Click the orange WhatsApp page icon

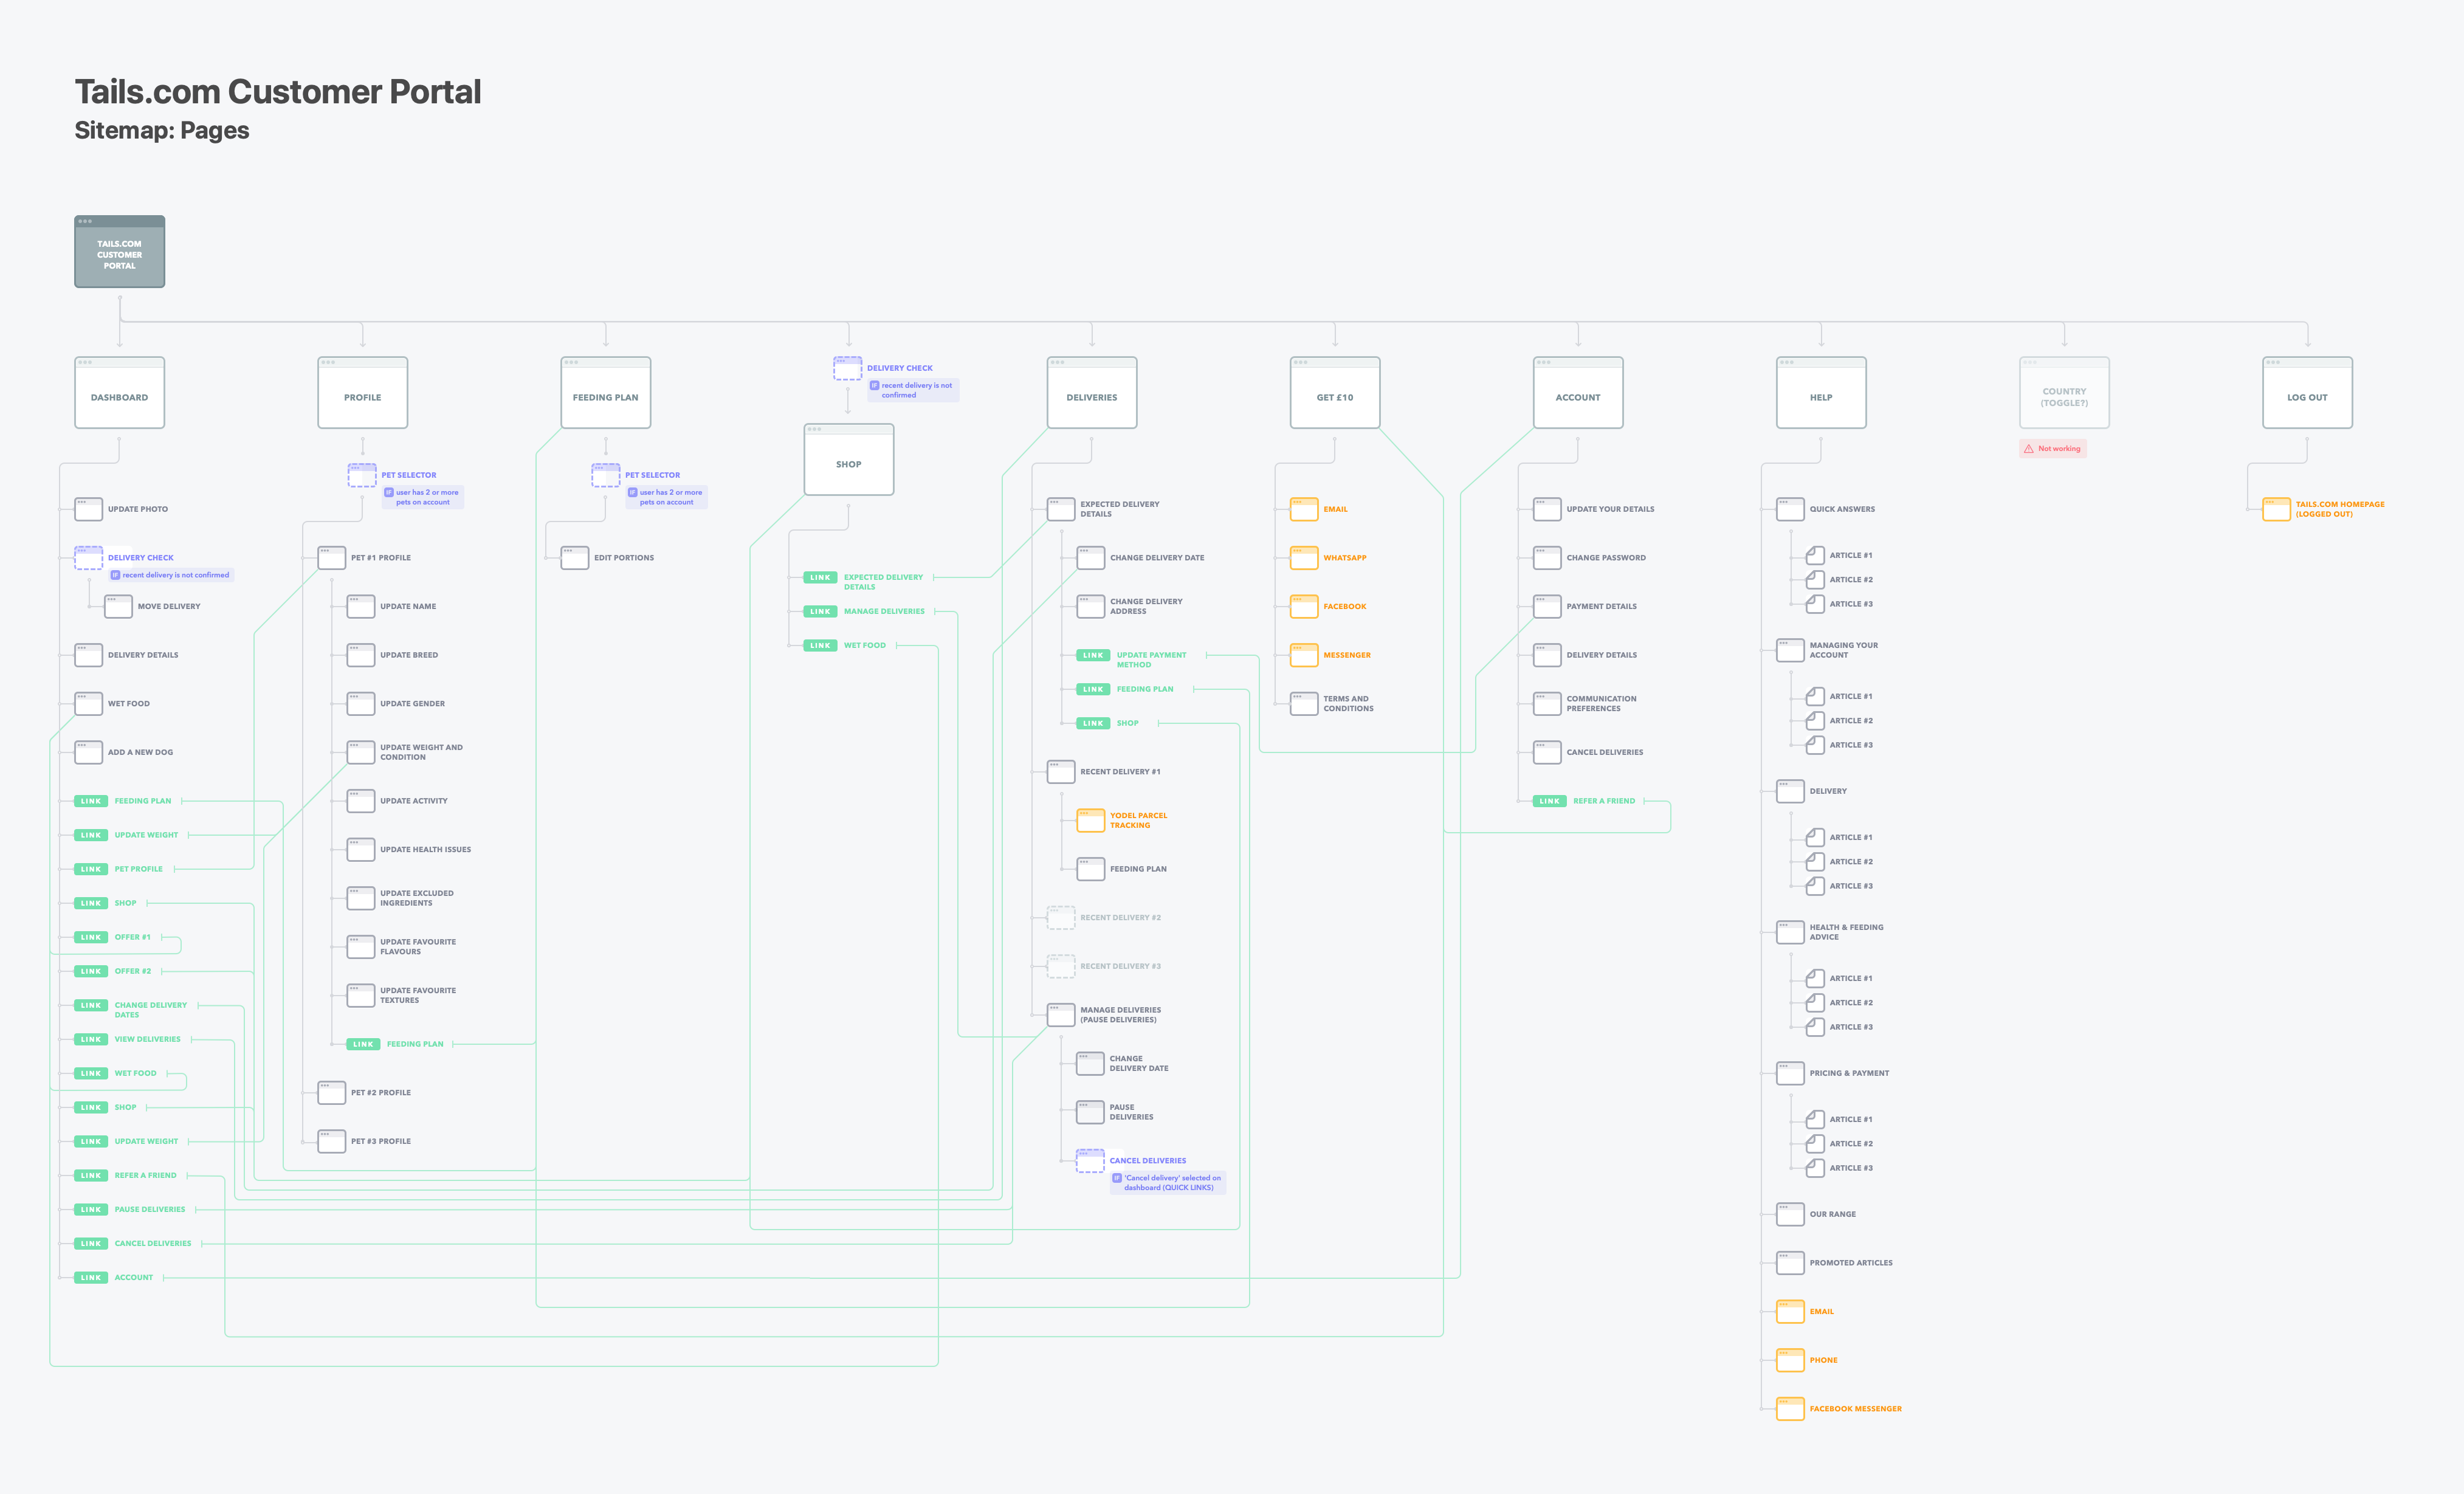1304,558
